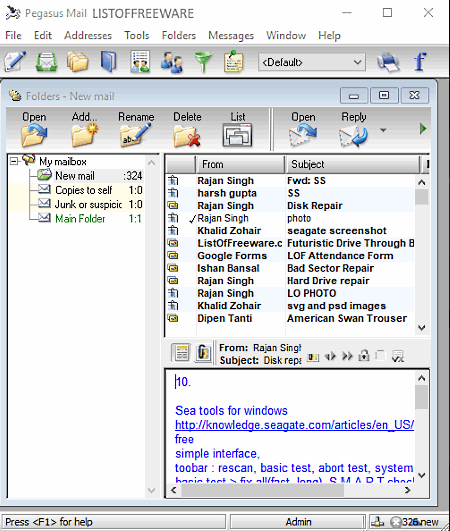Open the knowledge.seagate.com link
Screen dimensions: 450x531
pyautogui.click(x=294, y=425)
